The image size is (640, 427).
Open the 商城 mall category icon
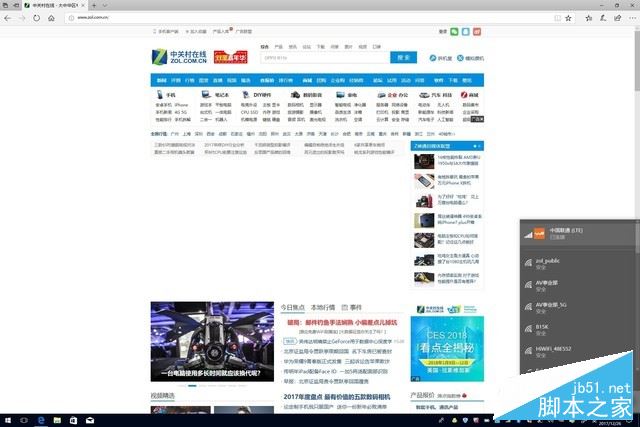pyautogui.click(x=464, y=95)
